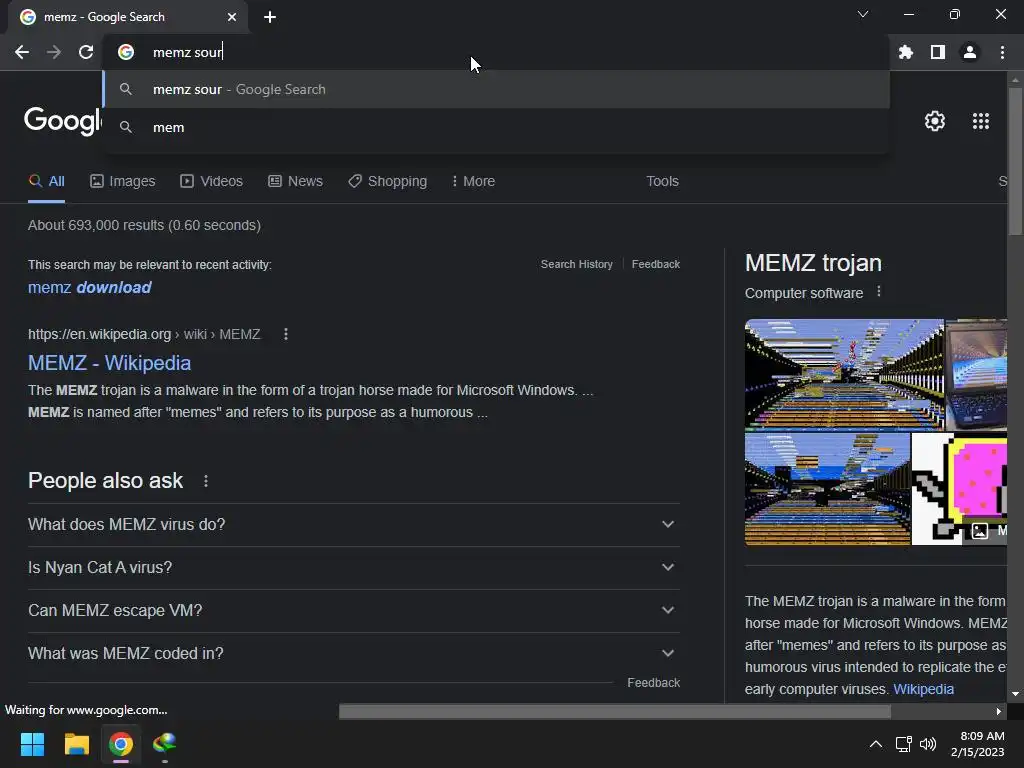
Task: Expand 'Can MEMZ escape VM?'
Action: pos(353,611)
